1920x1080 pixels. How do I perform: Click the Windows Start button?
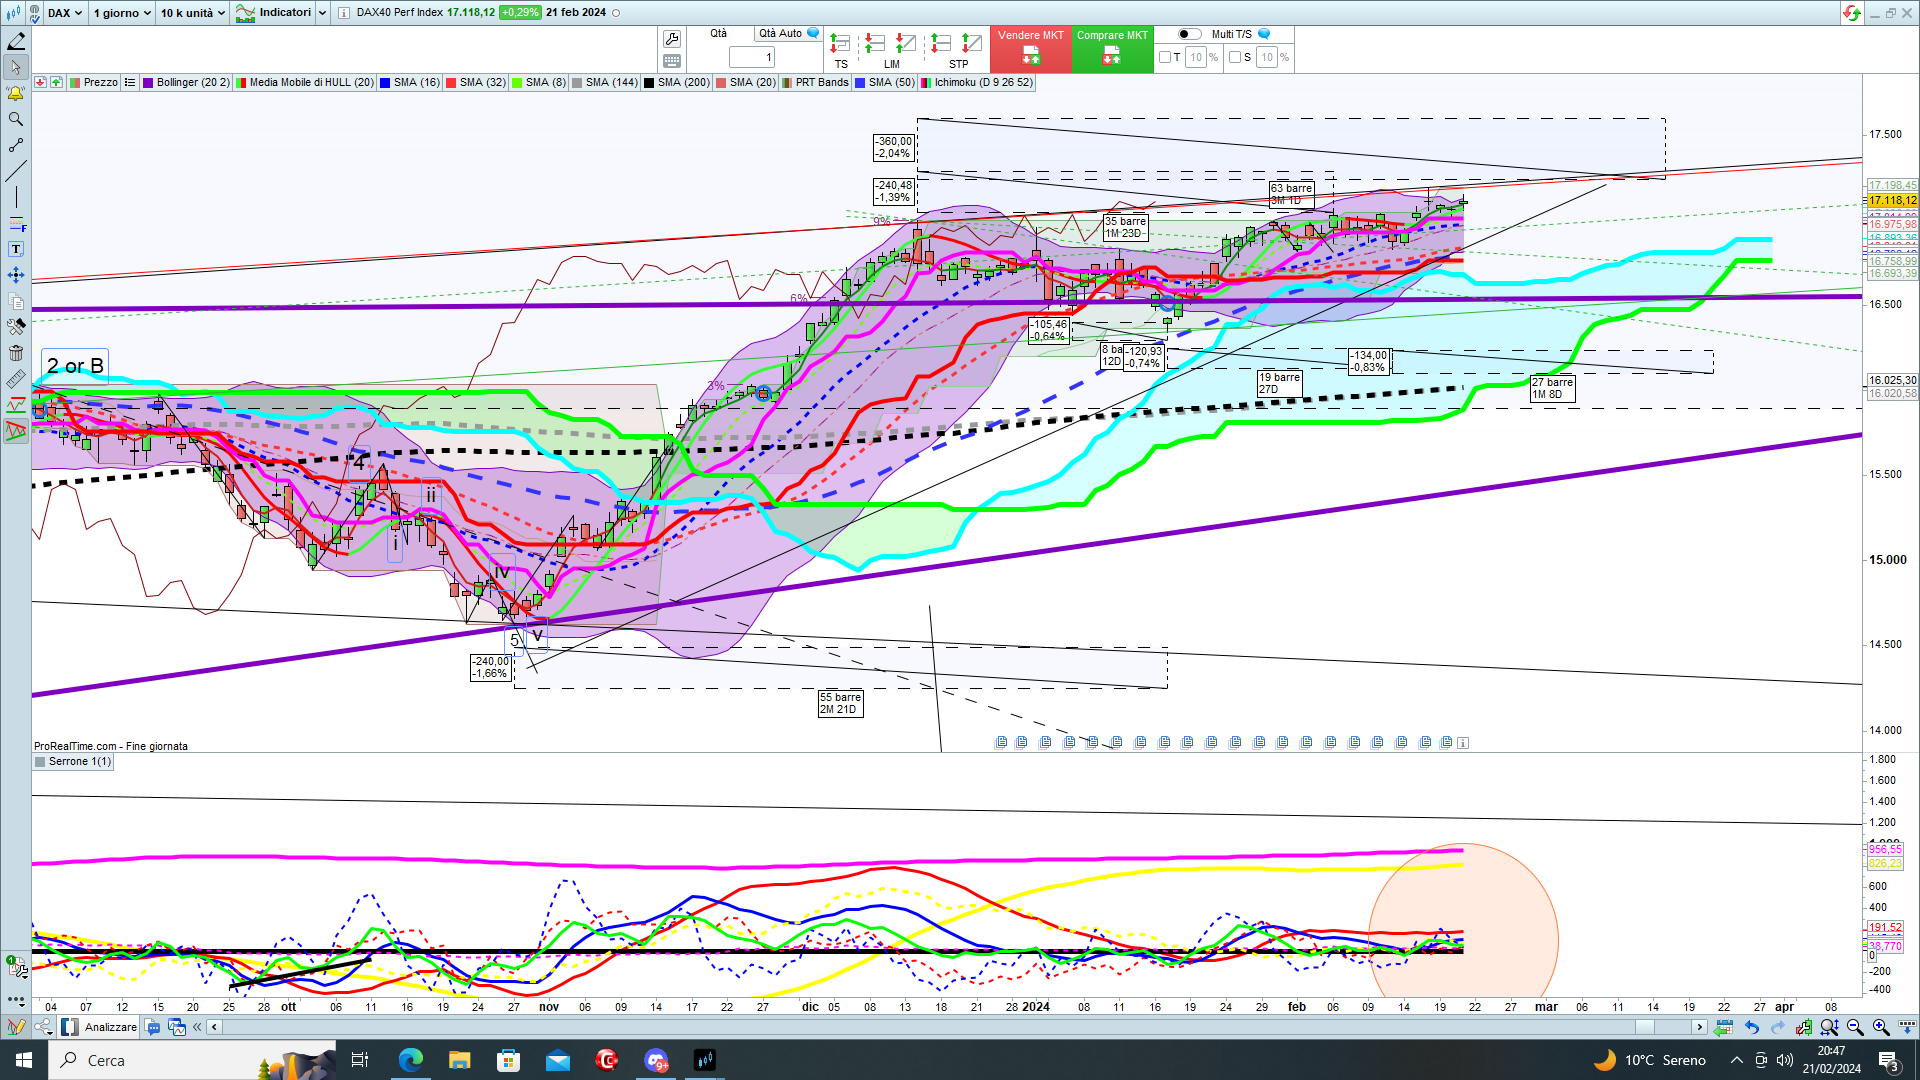coord(24,1060)
